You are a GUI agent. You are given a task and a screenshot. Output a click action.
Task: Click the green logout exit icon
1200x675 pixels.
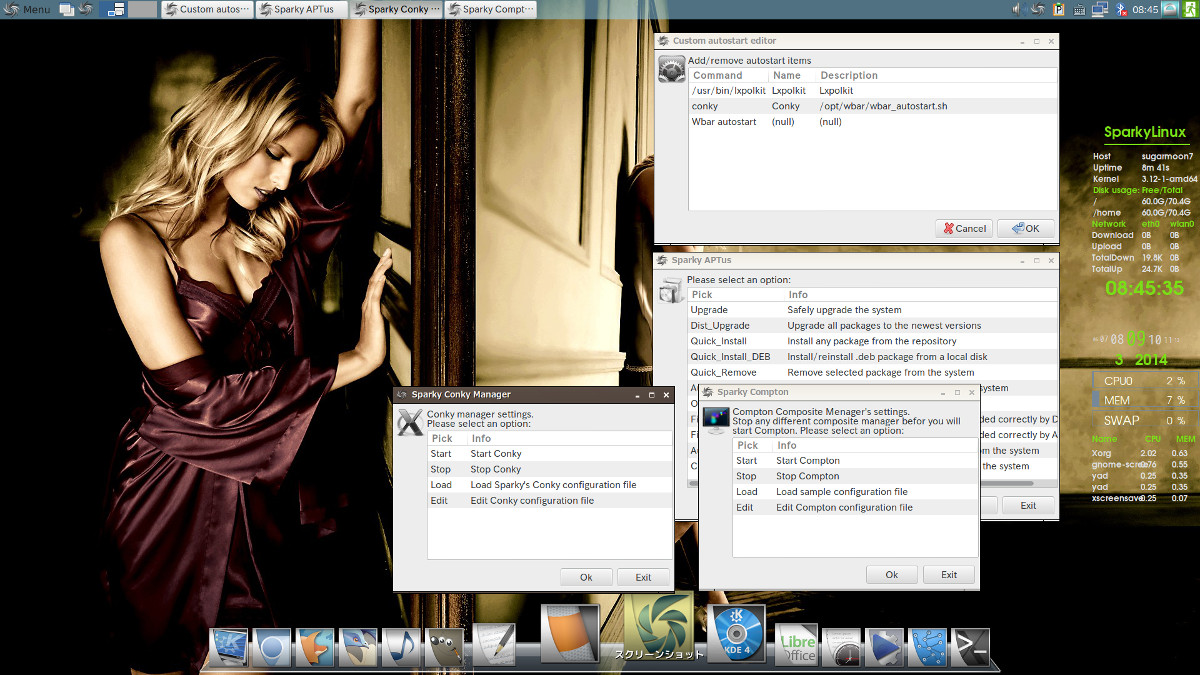click(x=1188, y=9)
